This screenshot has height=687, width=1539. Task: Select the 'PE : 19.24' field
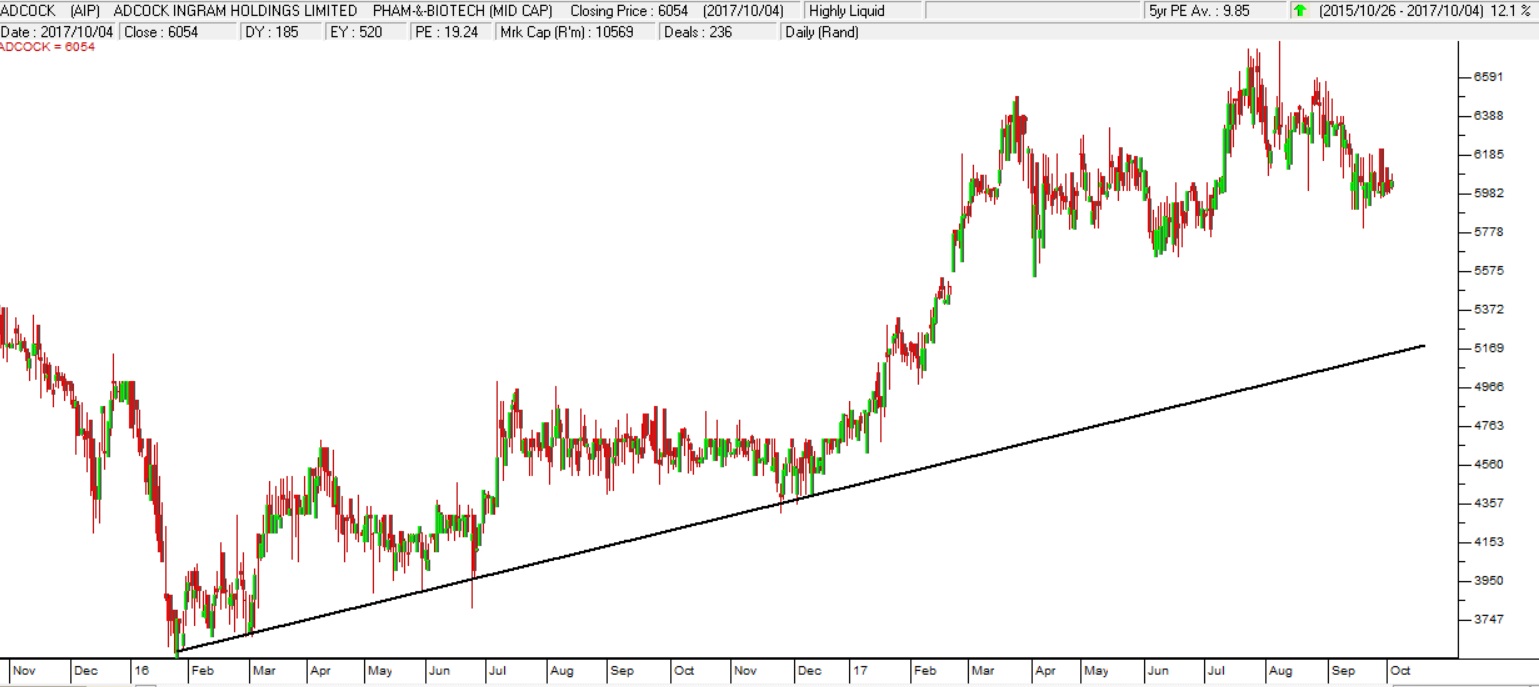coord(452,31)
